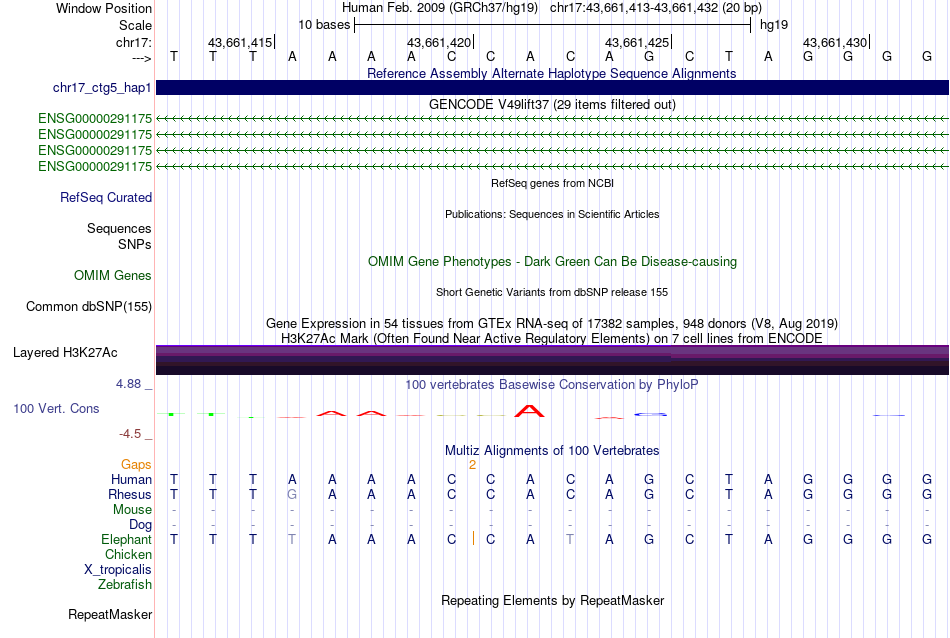Click the 100 Vert. Cons label
This screenshot has width=950, height=638.
point(56,408)
